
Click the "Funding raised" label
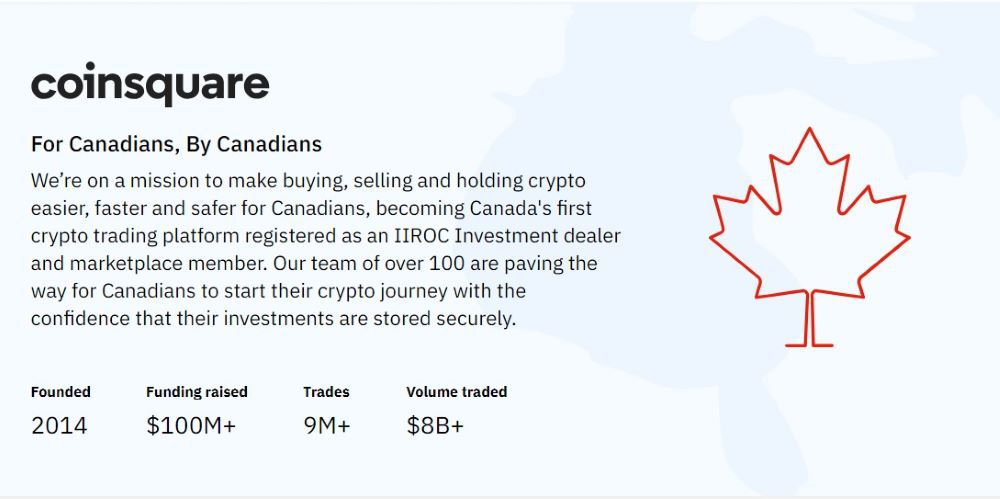tap(197, 392)
